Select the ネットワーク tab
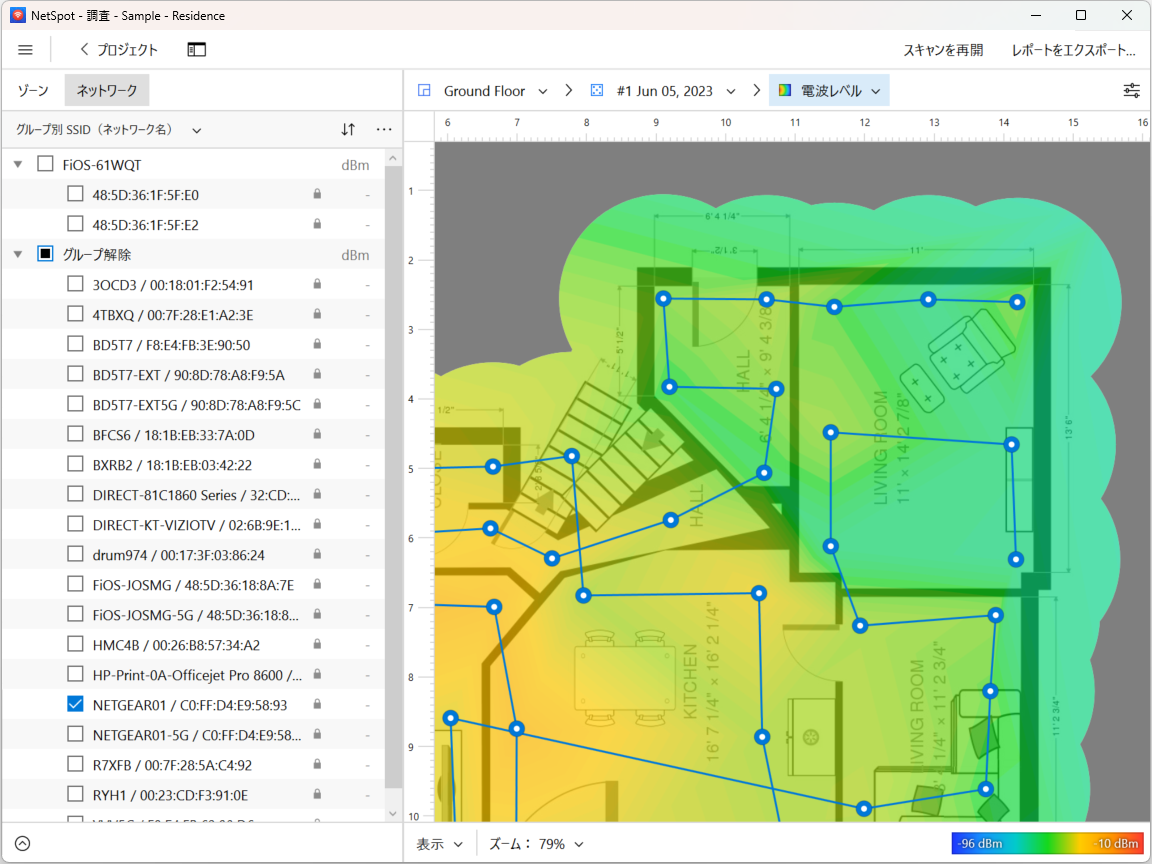Screen dimensions: 1152x864 [x=107, y=91]
